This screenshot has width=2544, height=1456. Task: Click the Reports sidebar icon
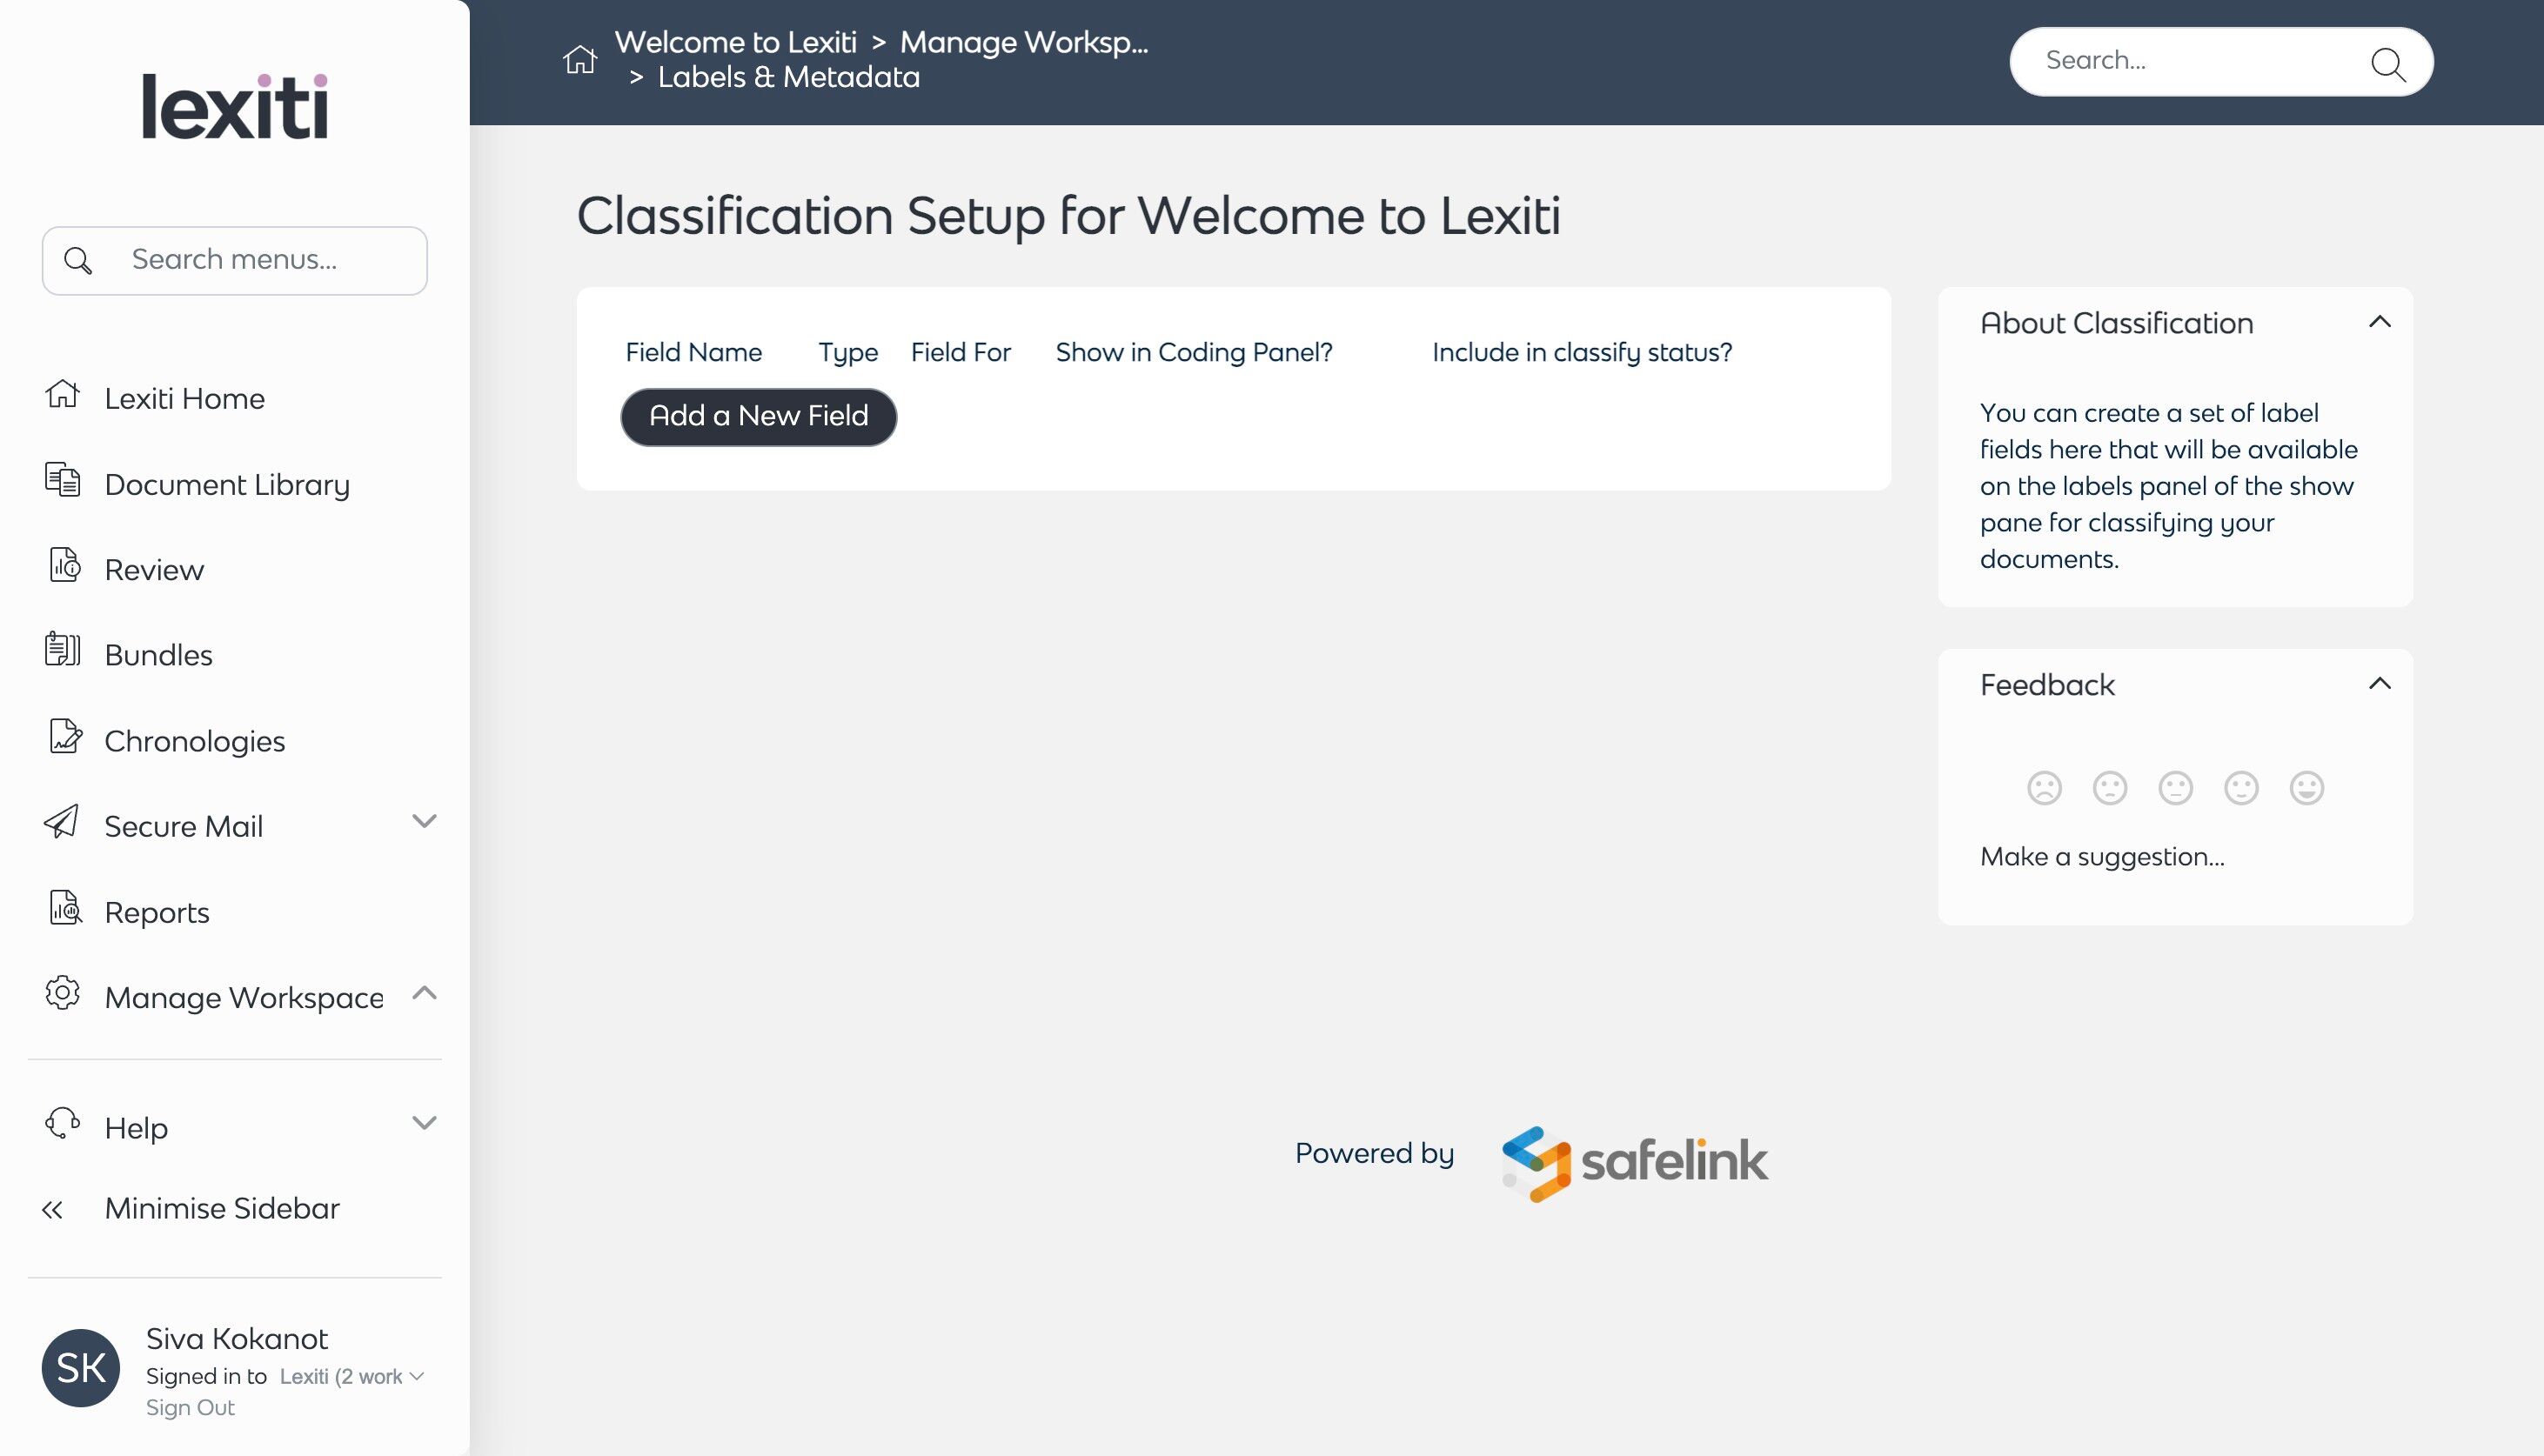point(65,908)
